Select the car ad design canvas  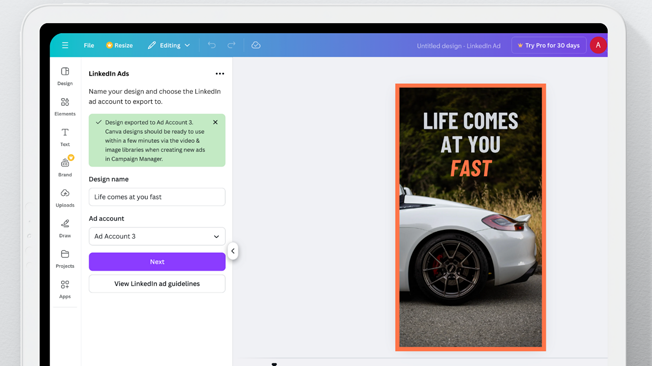[x=470, y=217]
